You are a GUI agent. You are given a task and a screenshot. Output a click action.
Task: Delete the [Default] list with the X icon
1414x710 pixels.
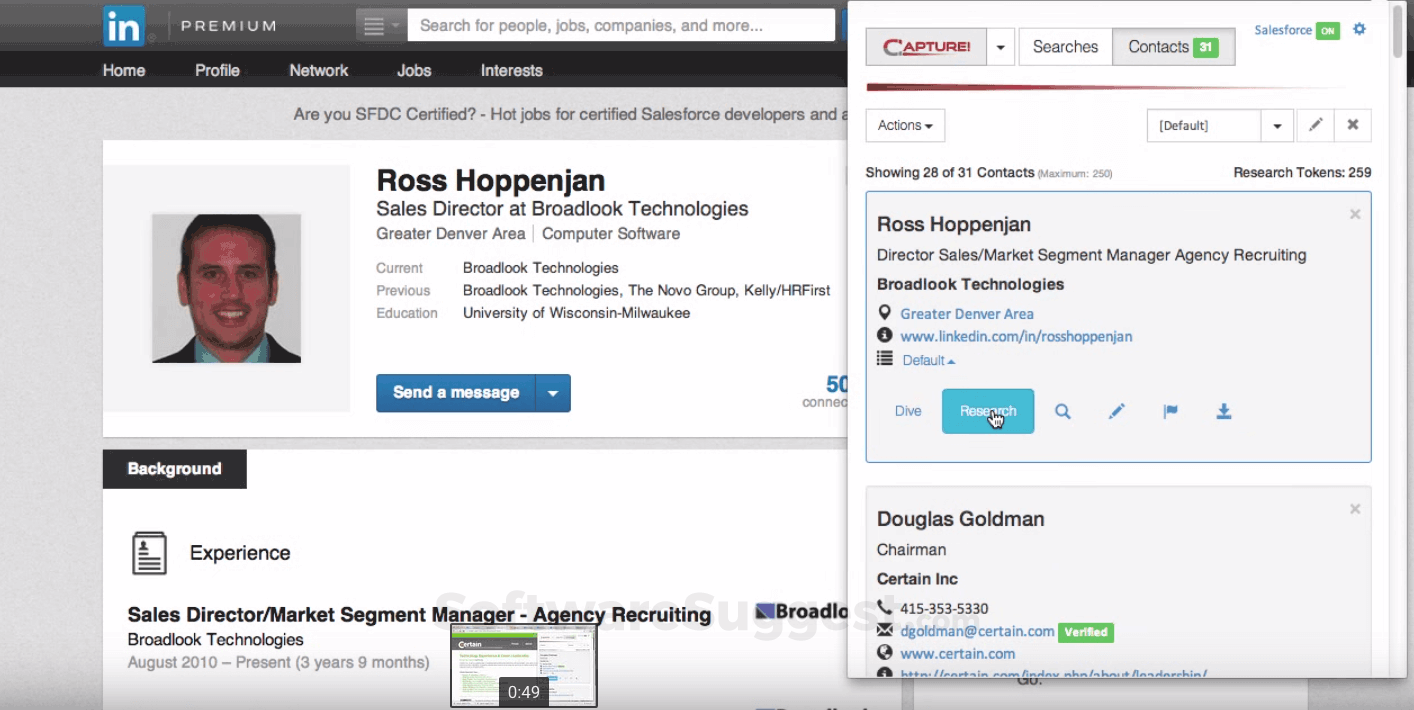coord(1353,125)
